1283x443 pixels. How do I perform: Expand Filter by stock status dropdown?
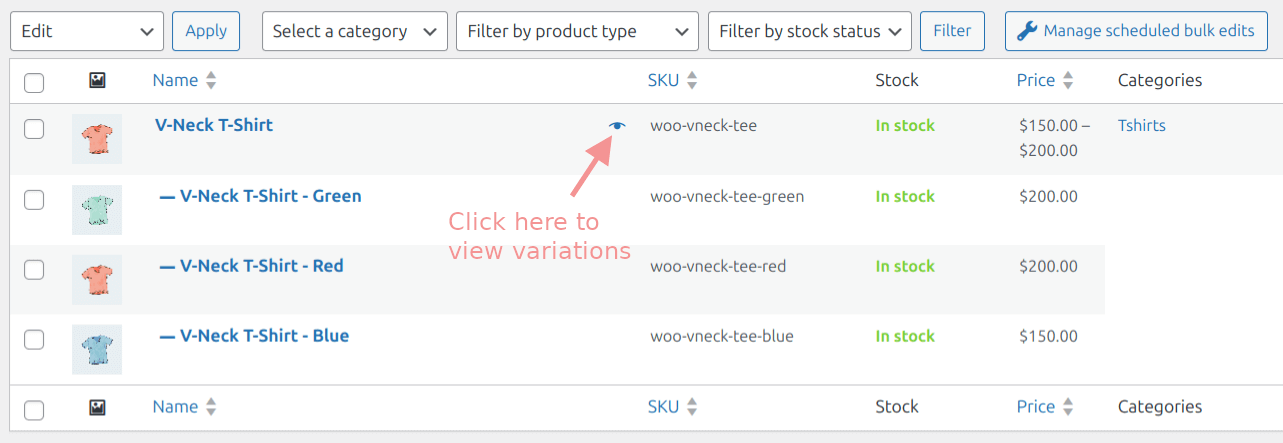[x=809, y=31]
